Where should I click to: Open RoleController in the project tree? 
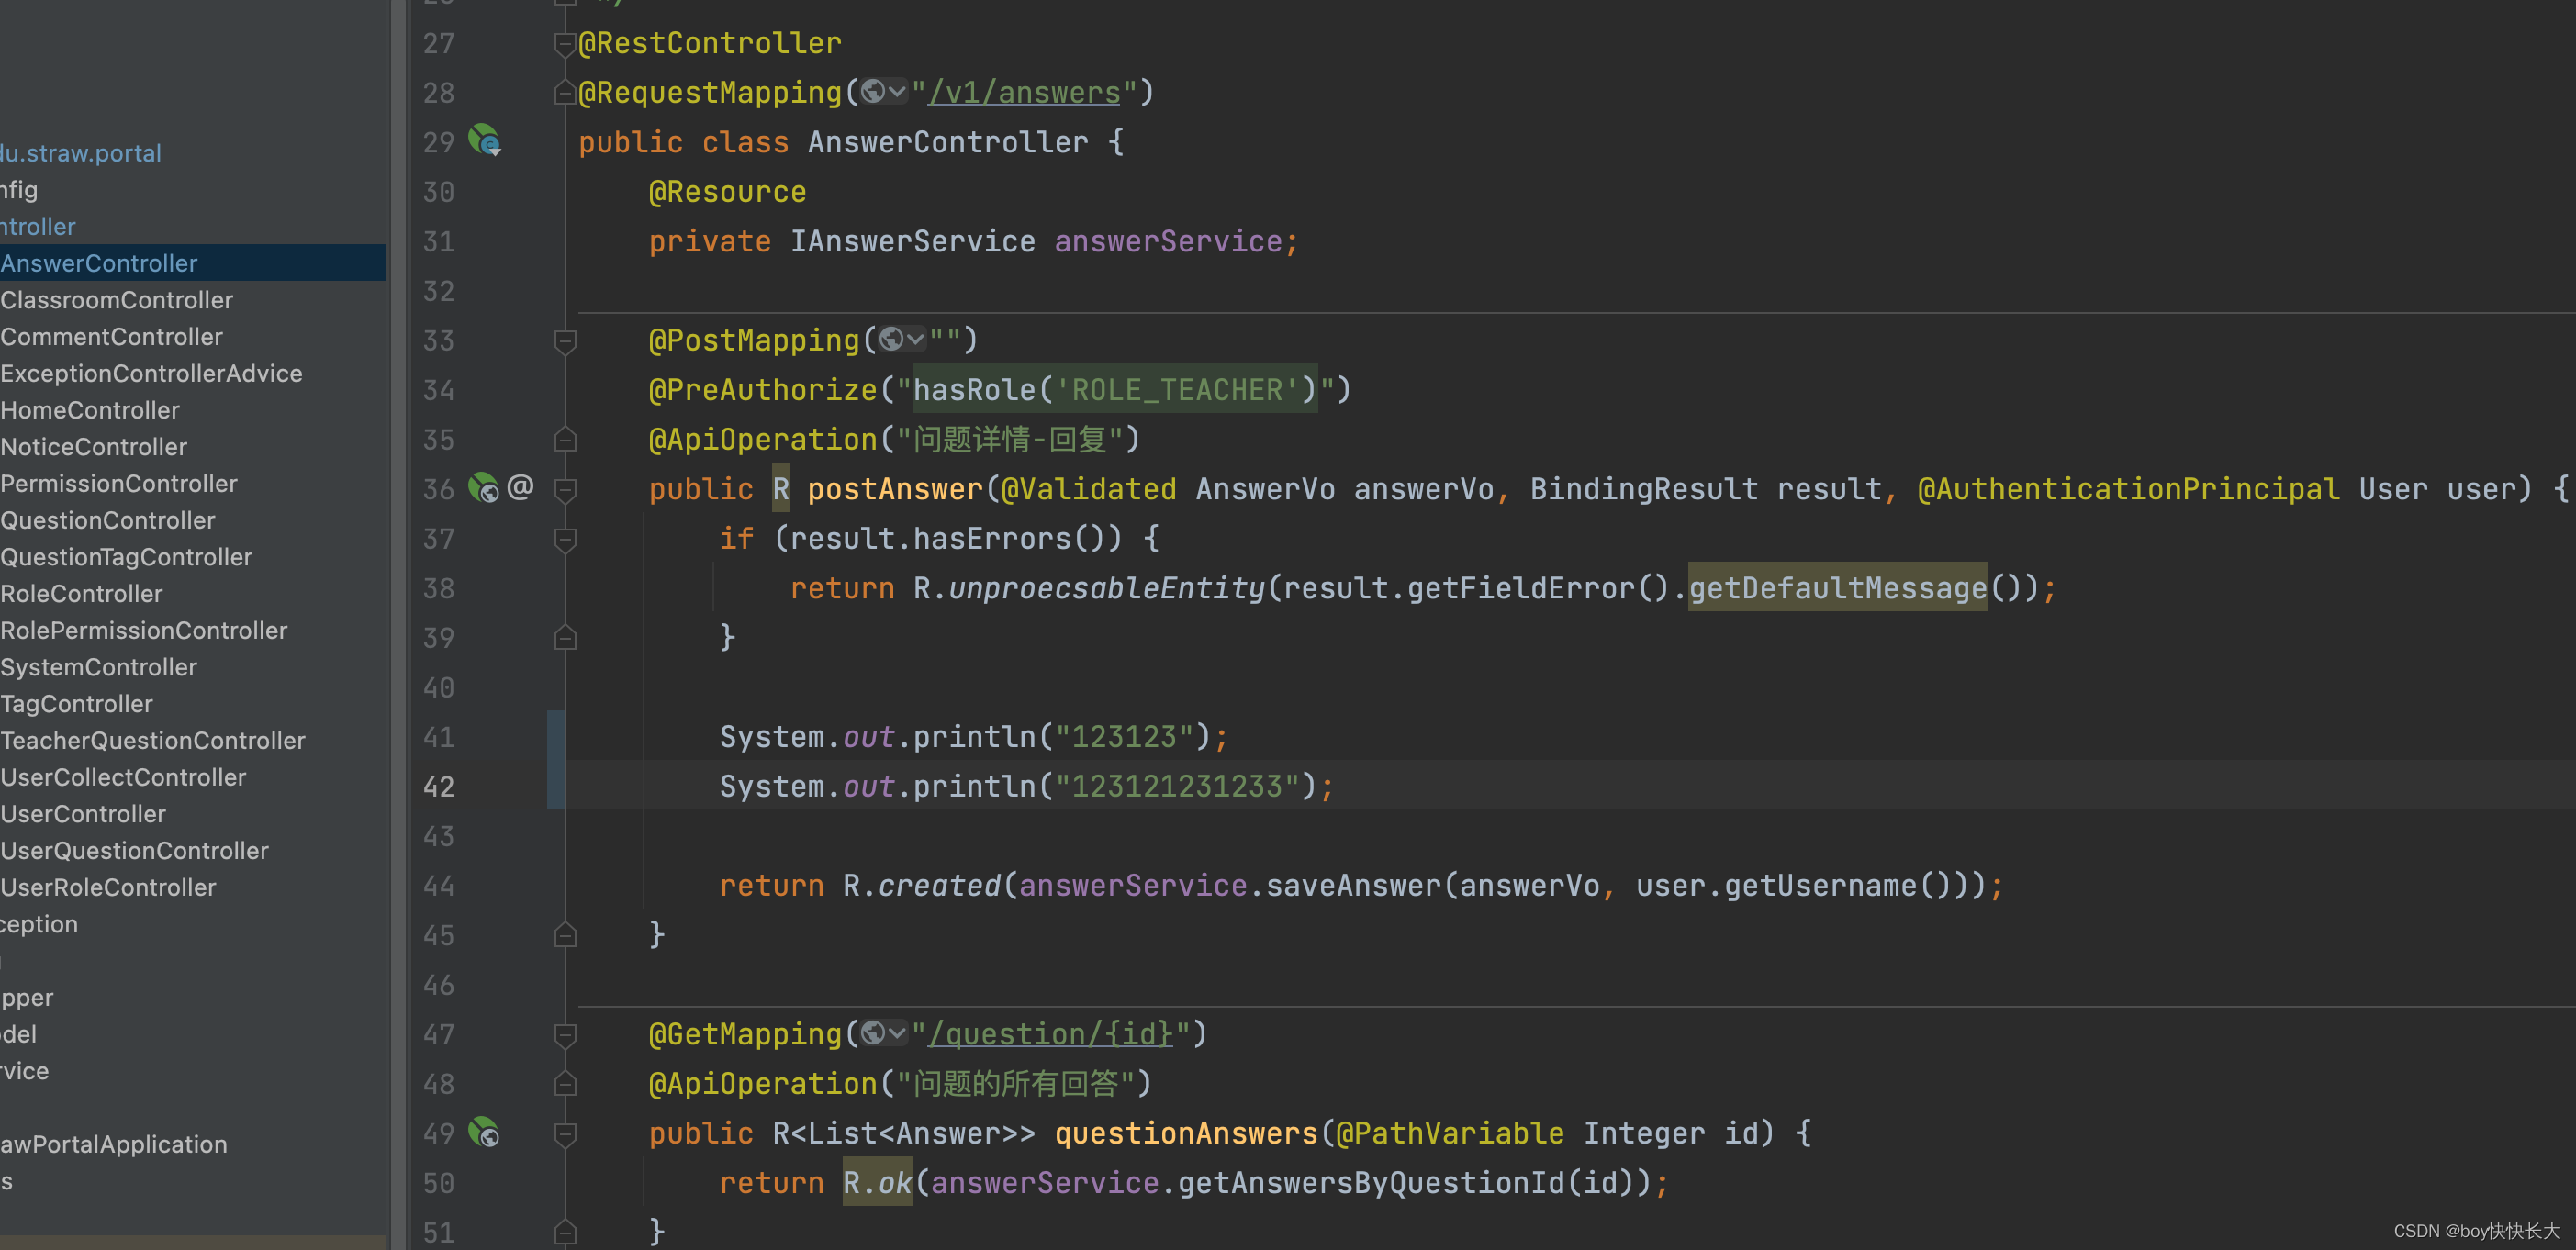click(81, 593)
